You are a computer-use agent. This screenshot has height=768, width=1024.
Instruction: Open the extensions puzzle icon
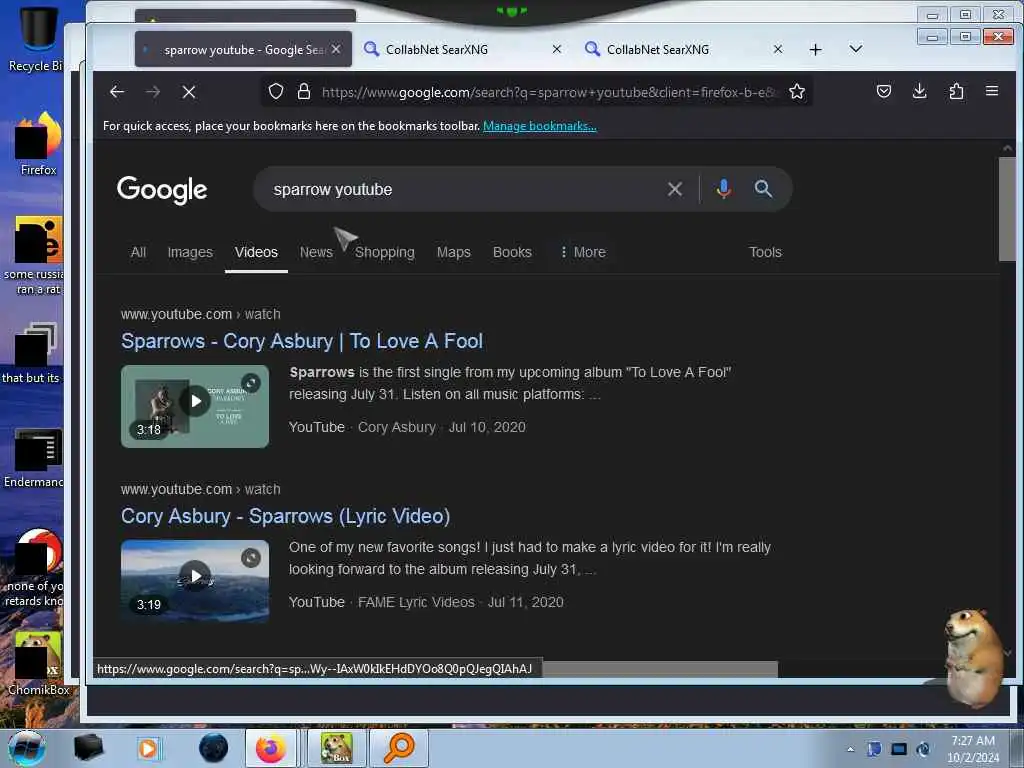pos(956,91)
